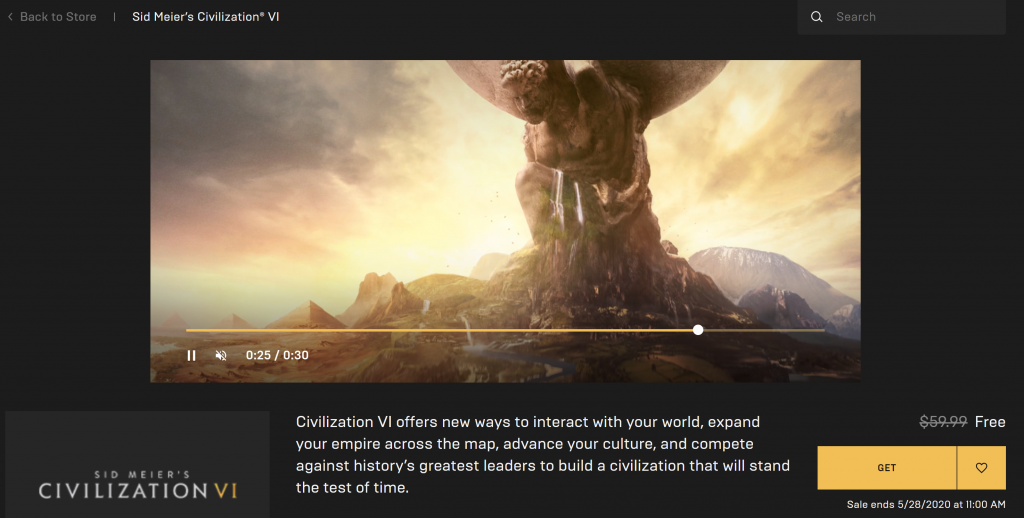Add game to wishlist with heart icon
The width and height of the screenshot is (1024, 518).
(x=981, y=468)
